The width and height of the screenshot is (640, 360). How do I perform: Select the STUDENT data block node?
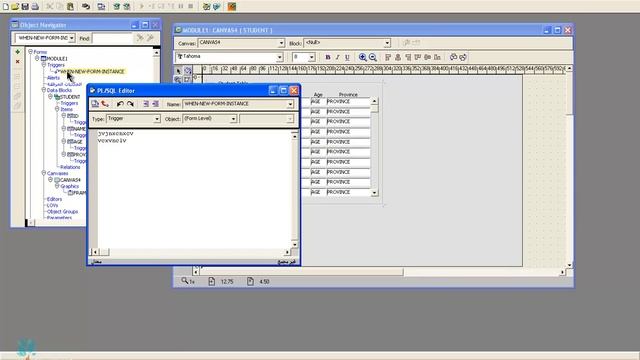tap(70, 97)
